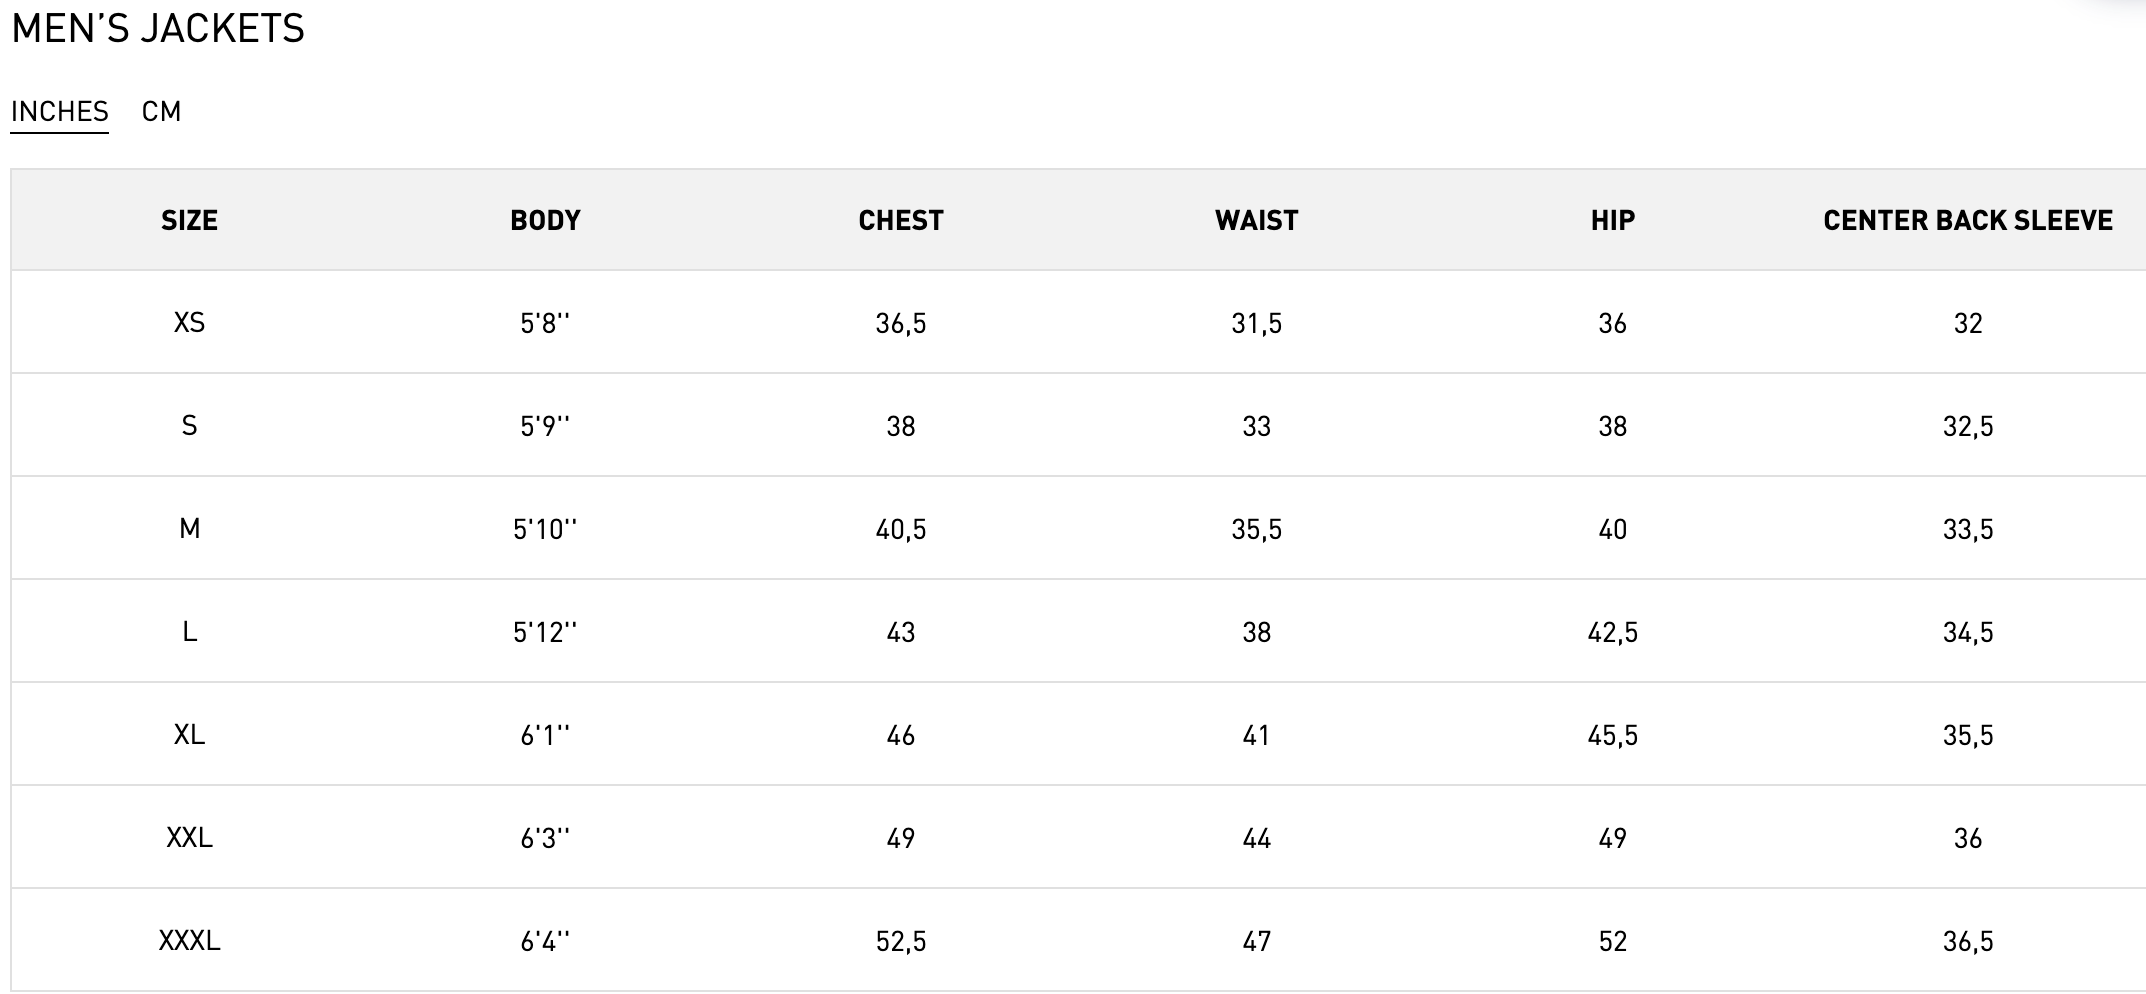Image resolution: width=2146 pixels, height=994 pixels.
Task: Click the 45,5 hip value for XL
Action: 1612,735
